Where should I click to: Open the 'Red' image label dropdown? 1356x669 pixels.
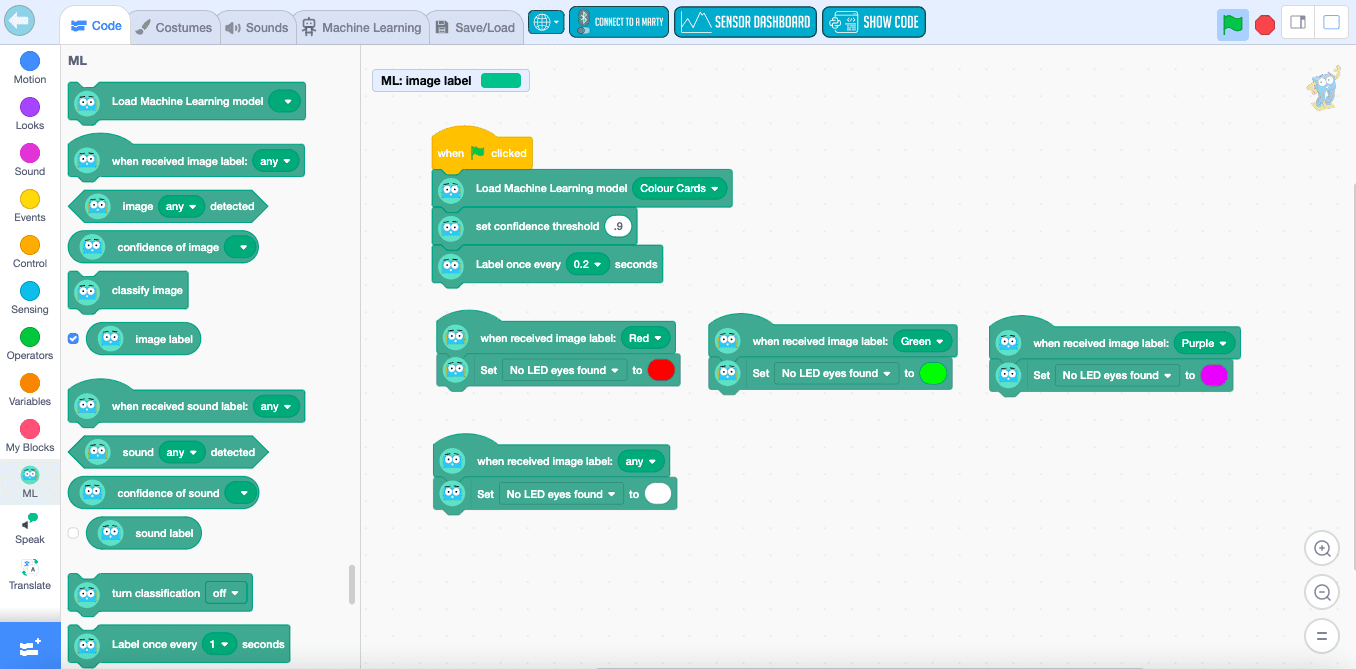pos(646,338)
